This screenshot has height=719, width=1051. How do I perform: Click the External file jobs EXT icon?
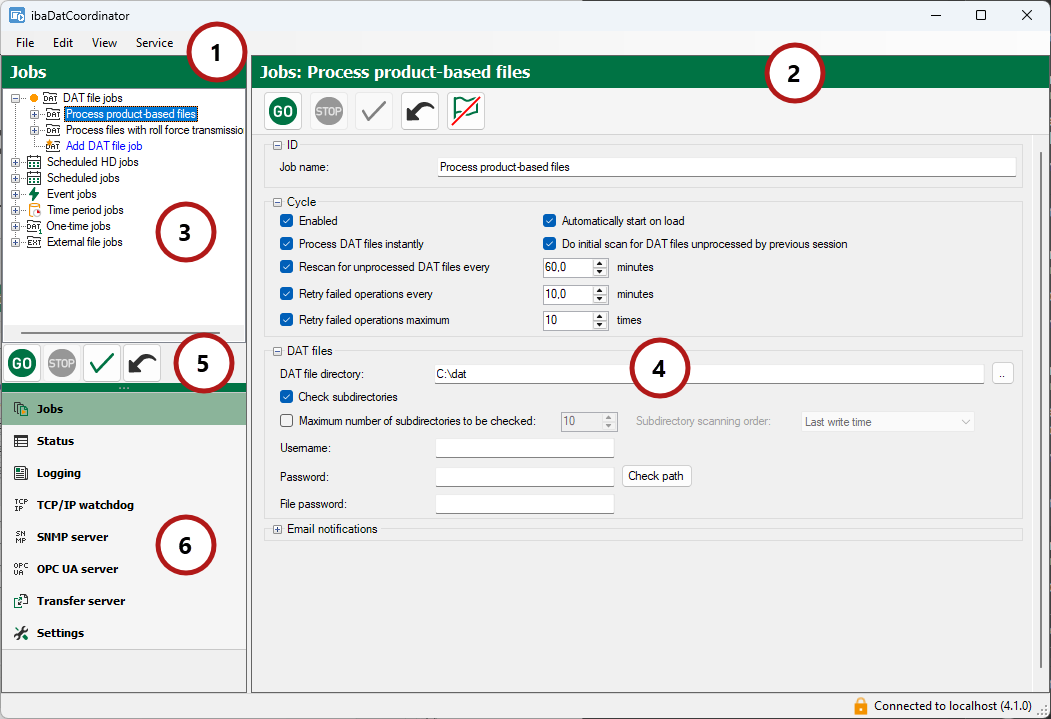[x=34, y=243]
